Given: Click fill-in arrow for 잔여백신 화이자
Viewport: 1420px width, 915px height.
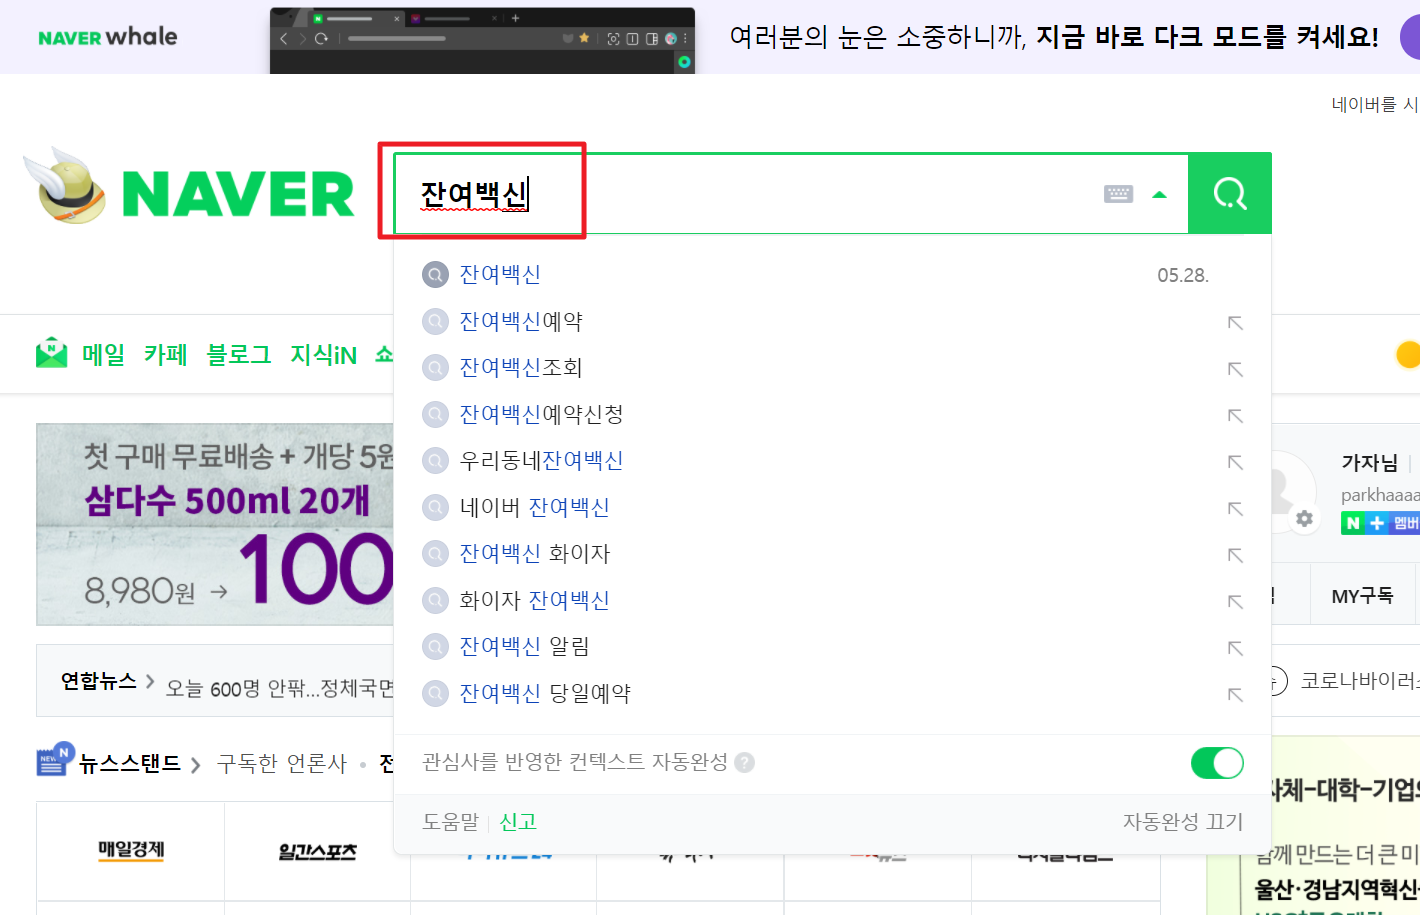Looking at the screenshot, I should click(x=1235, y=555).
